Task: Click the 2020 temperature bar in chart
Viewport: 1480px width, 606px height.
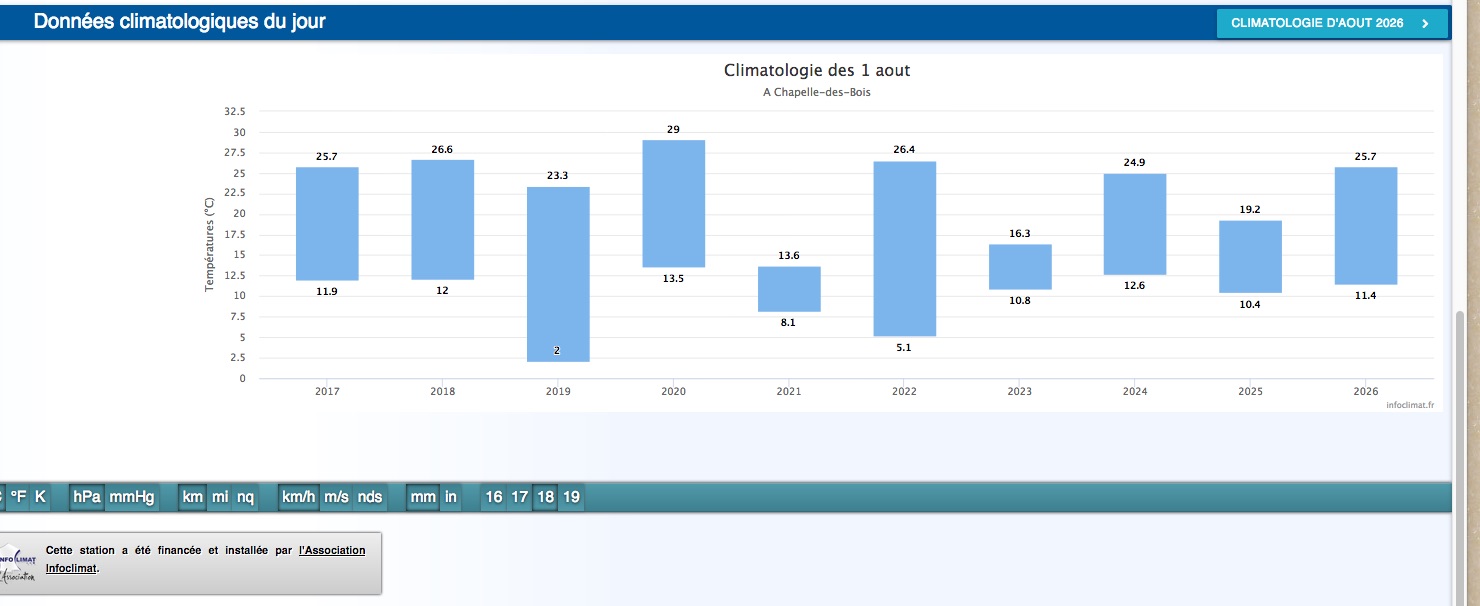Action: (x=674, y=203)
